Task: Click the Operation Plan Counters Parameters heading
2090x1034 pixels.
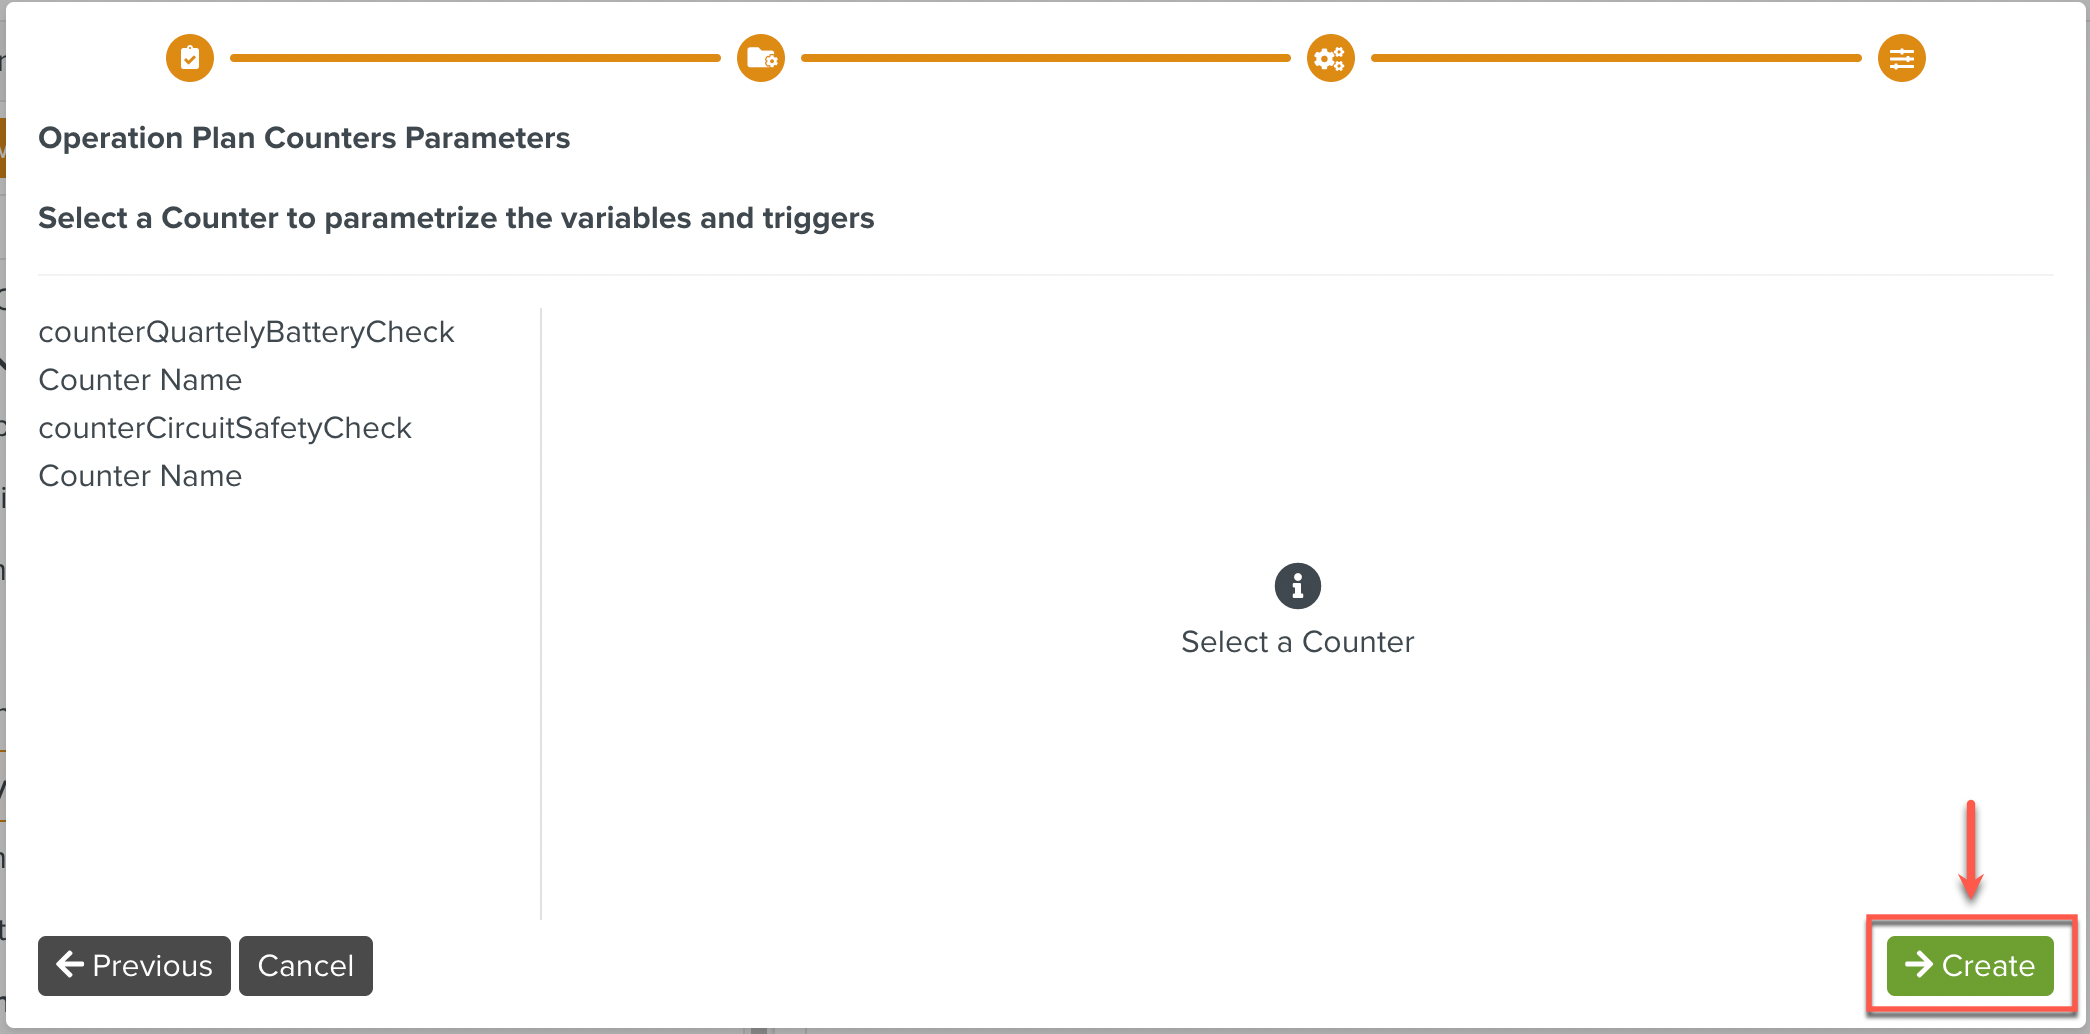Action: point(304,138)
